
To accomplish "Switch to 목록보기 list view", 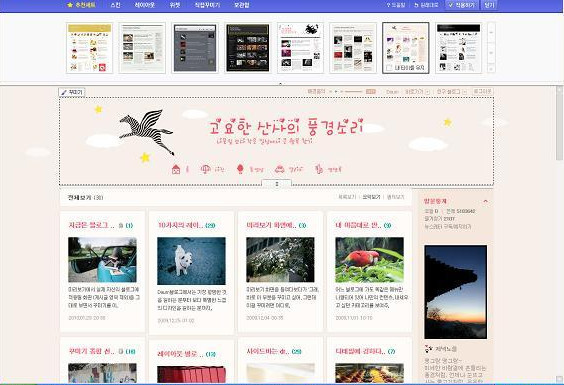I will [x=347, y=197].
